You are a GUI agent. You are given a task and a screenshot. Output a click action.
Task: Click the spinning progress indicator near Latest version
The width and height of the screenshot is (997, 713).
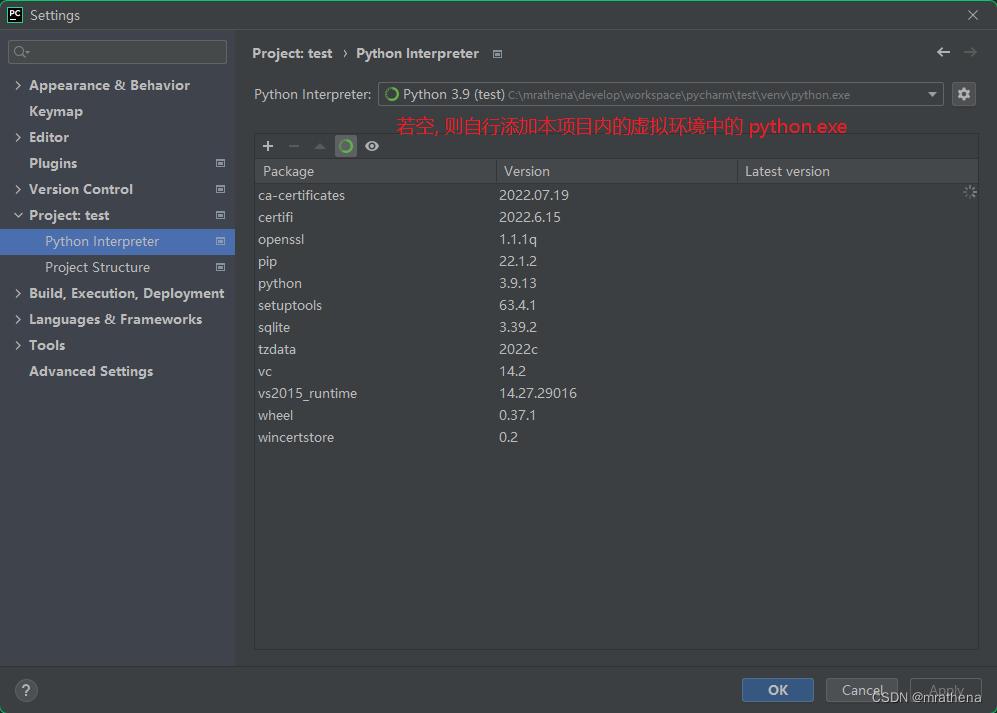tap(969, 192)
